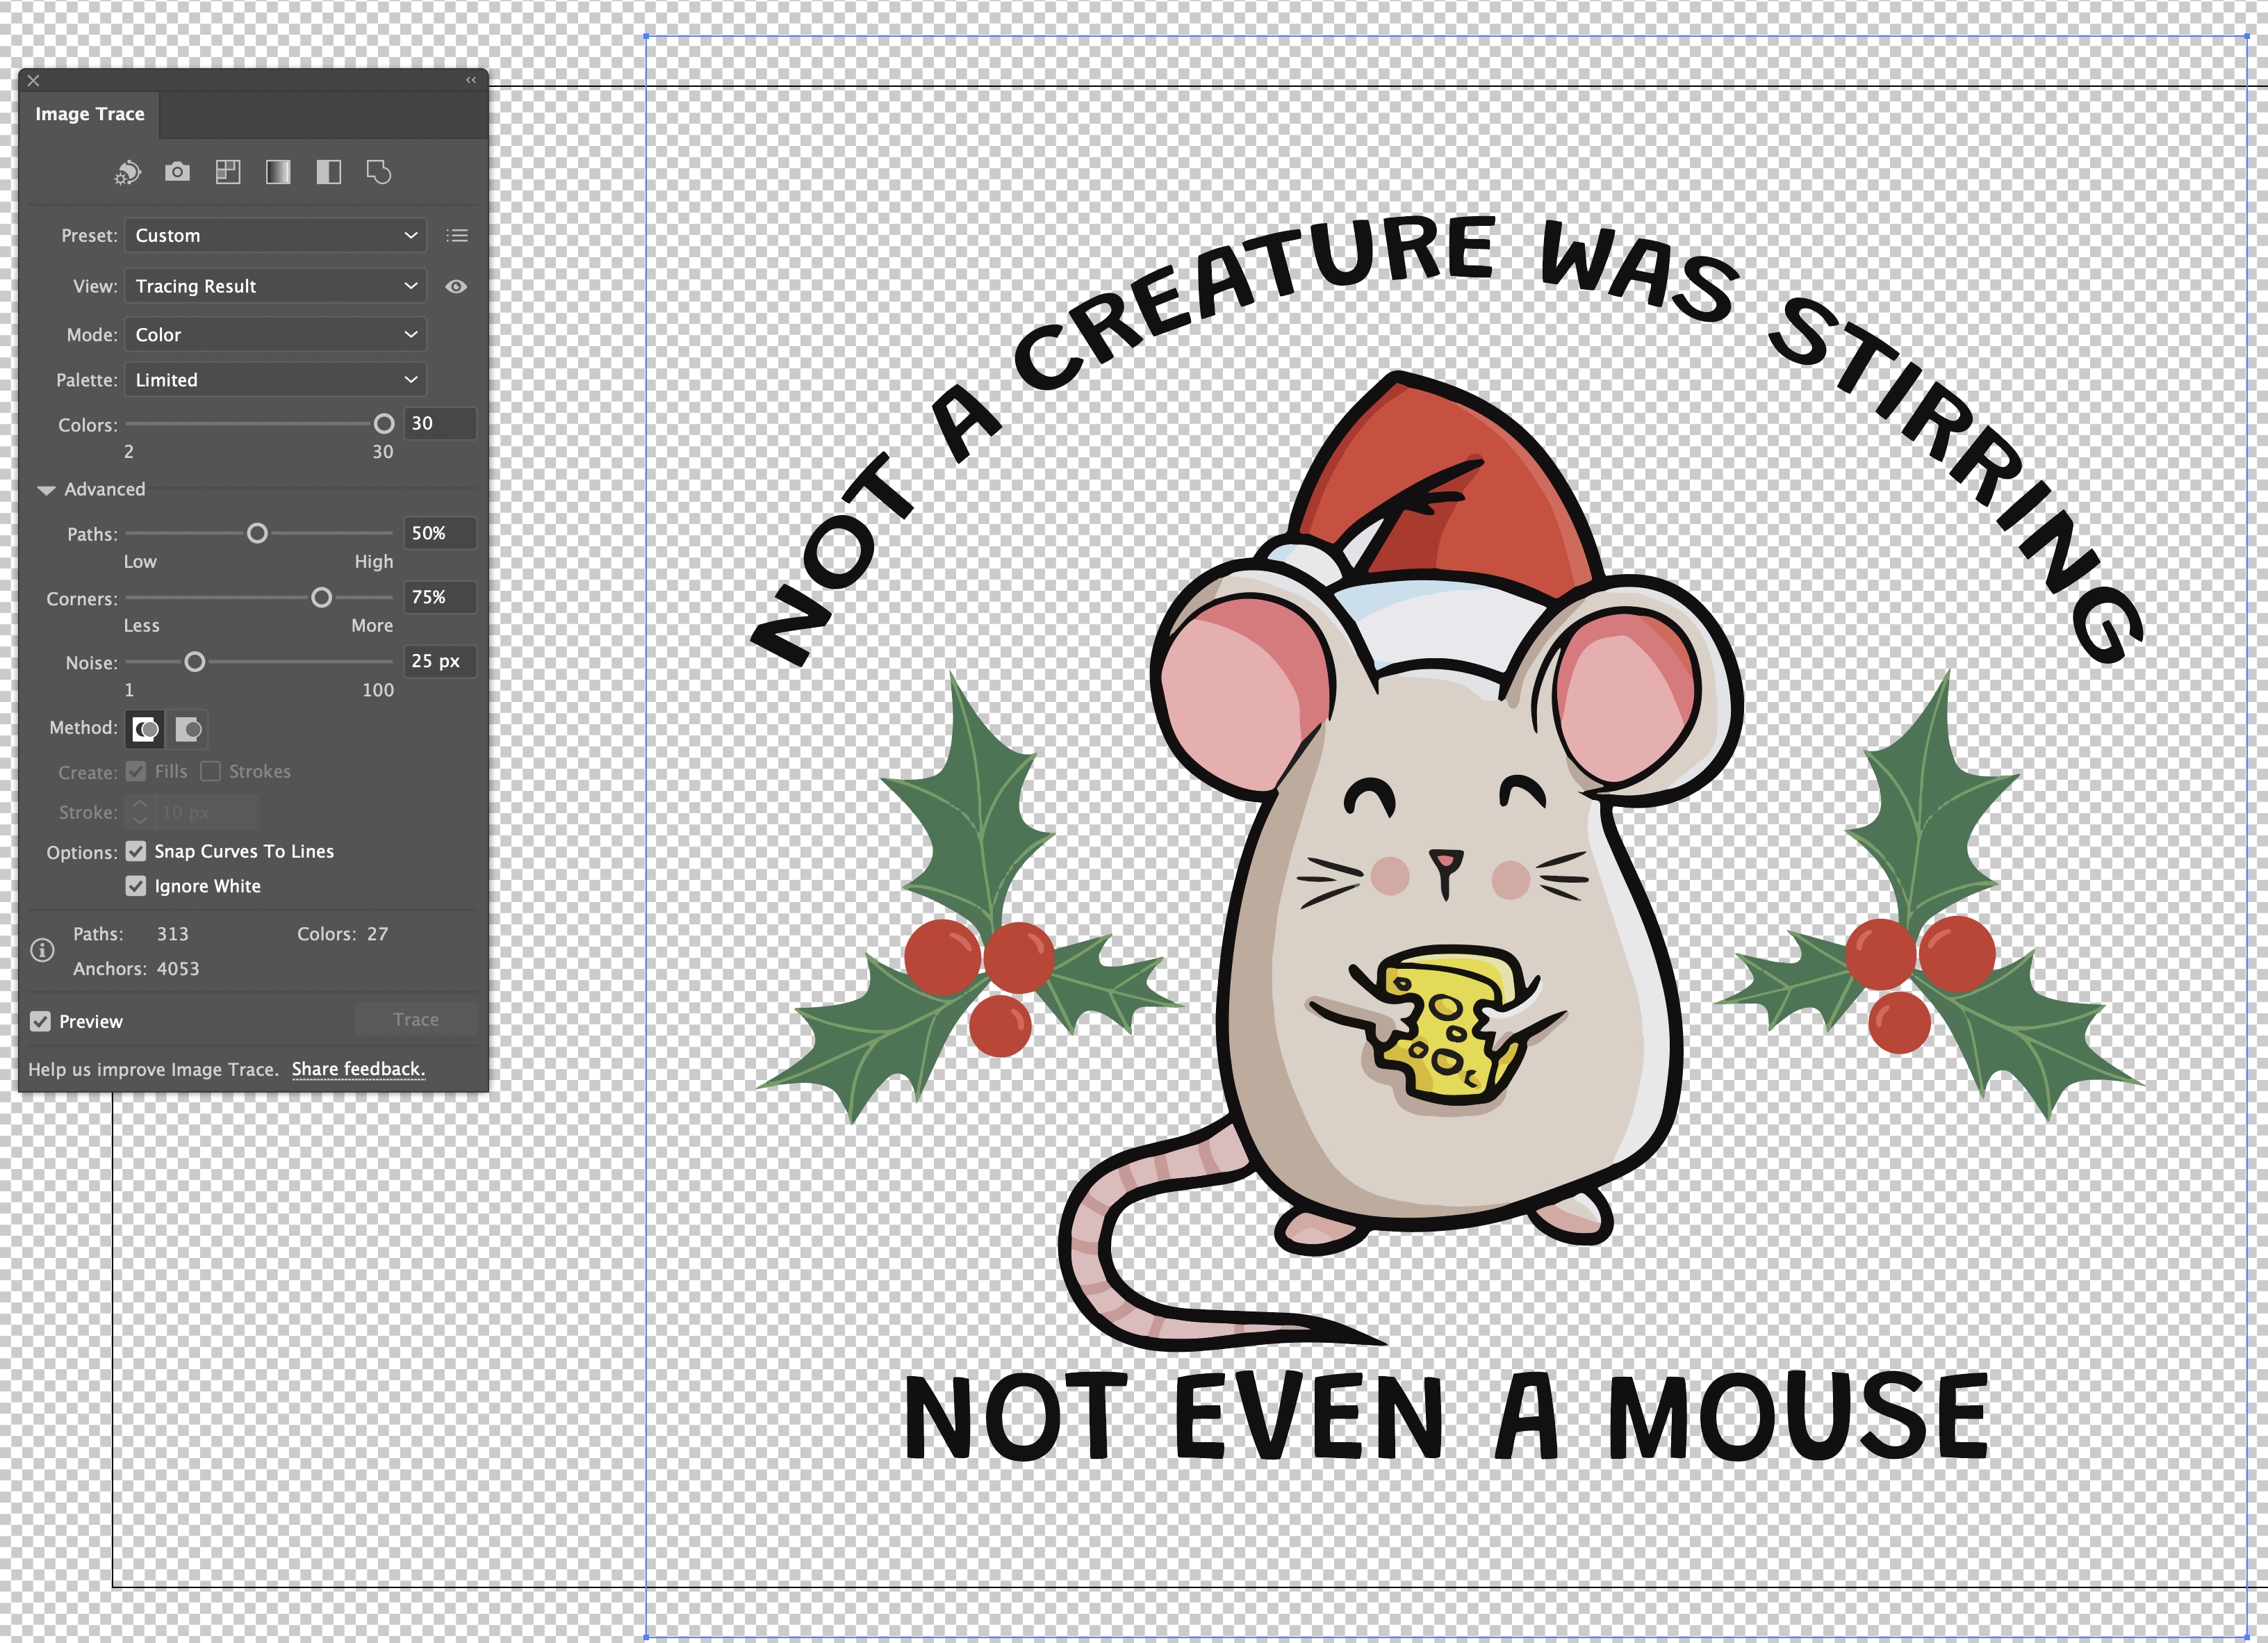Apply the Low Color preset icon

227,172
